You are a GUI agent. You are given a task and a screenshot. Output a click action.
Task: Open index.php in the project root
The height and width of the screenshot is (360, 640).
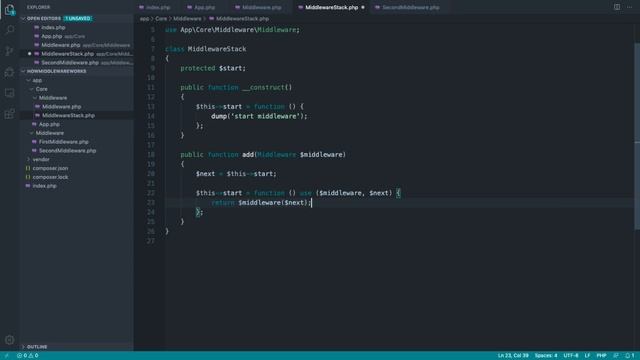coord(44,186)
